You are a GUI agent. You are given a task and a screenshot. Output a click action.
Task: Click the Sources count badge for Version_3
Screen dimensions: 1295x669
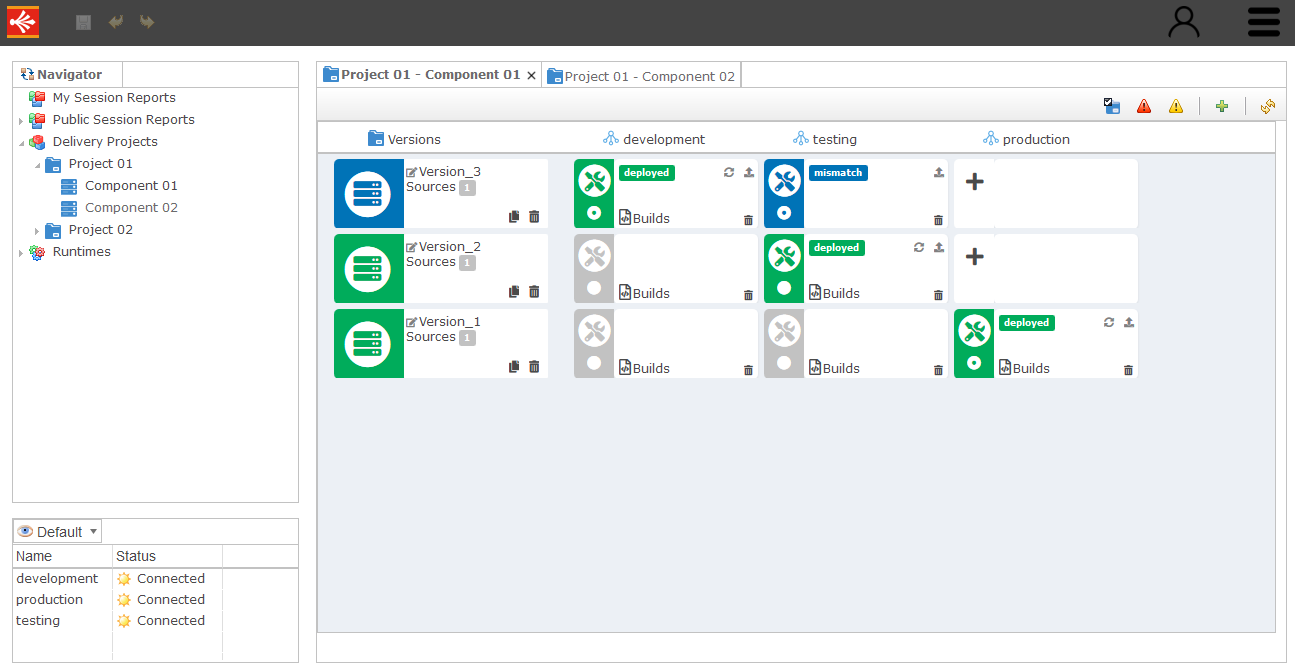click(x=467, y=188)
